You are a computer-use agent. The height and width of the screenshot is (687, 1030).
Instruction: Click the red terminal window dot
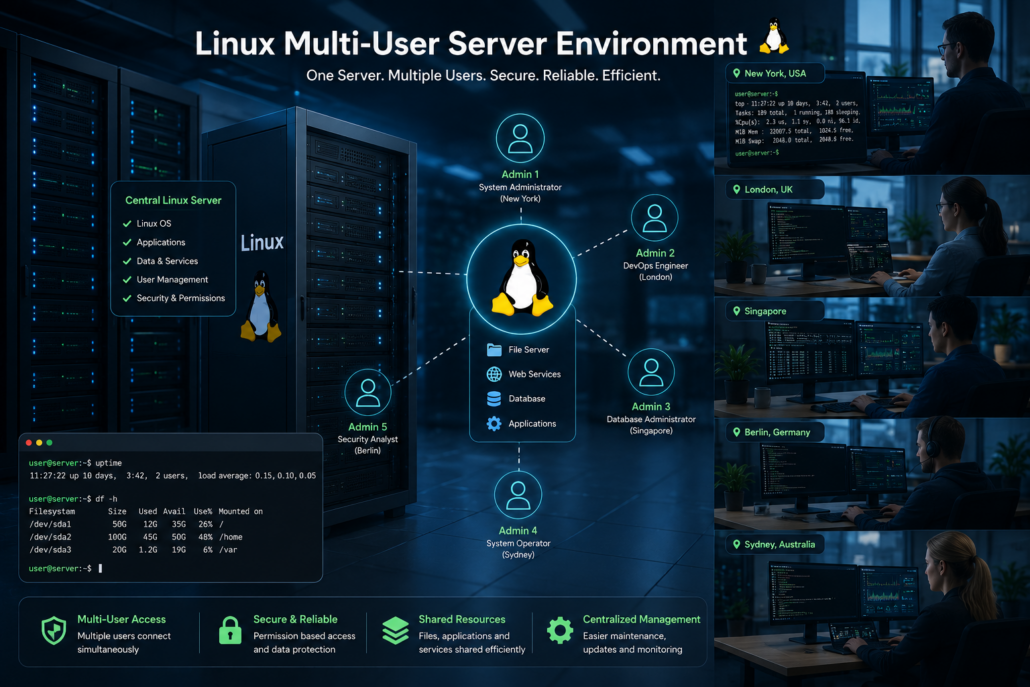coord(28,443)
